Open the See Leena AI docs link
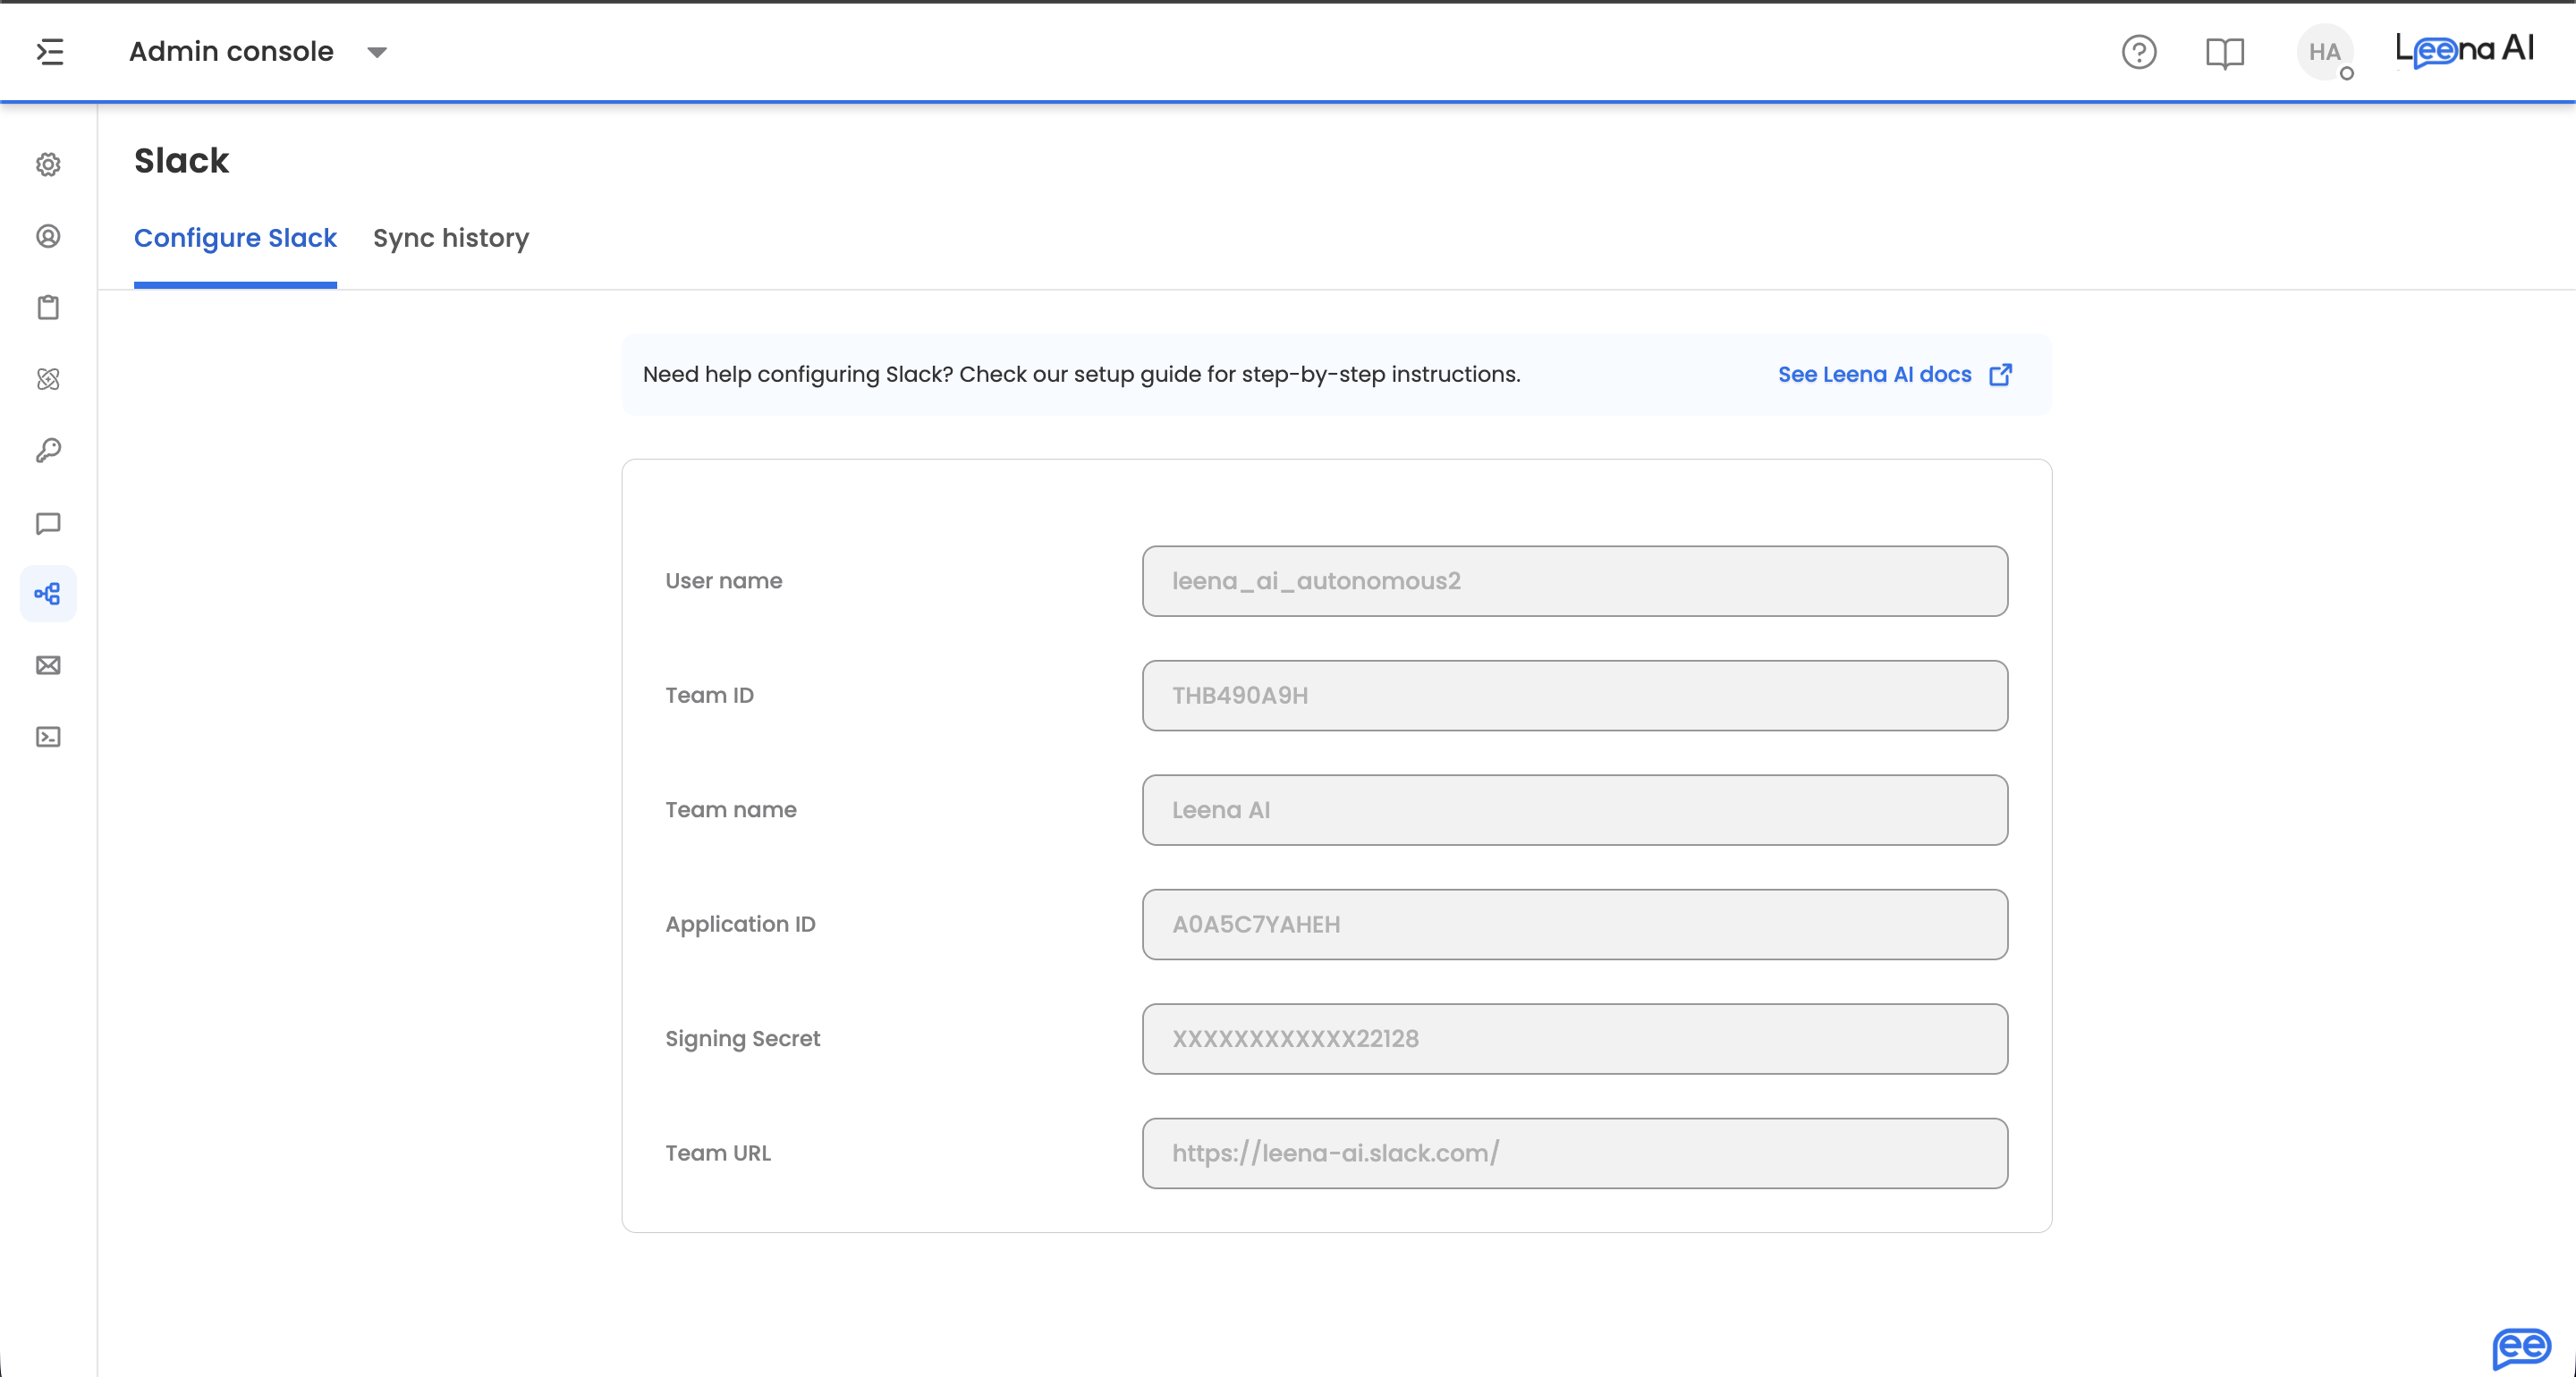This screenshot has width=2576, height=1377. pos(1874,374)
